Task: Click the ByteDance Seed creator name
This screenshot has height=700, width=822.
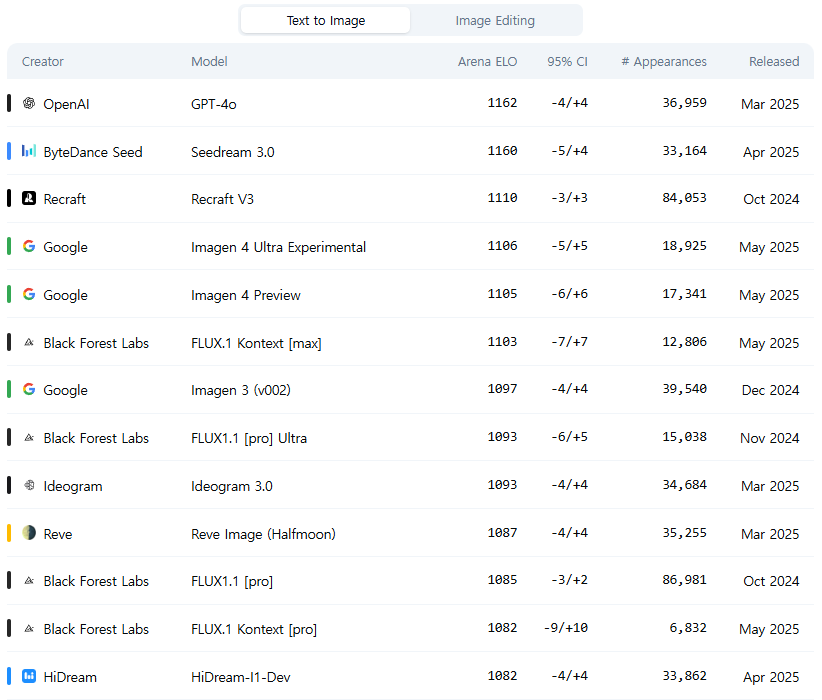Action: [93, 152]
